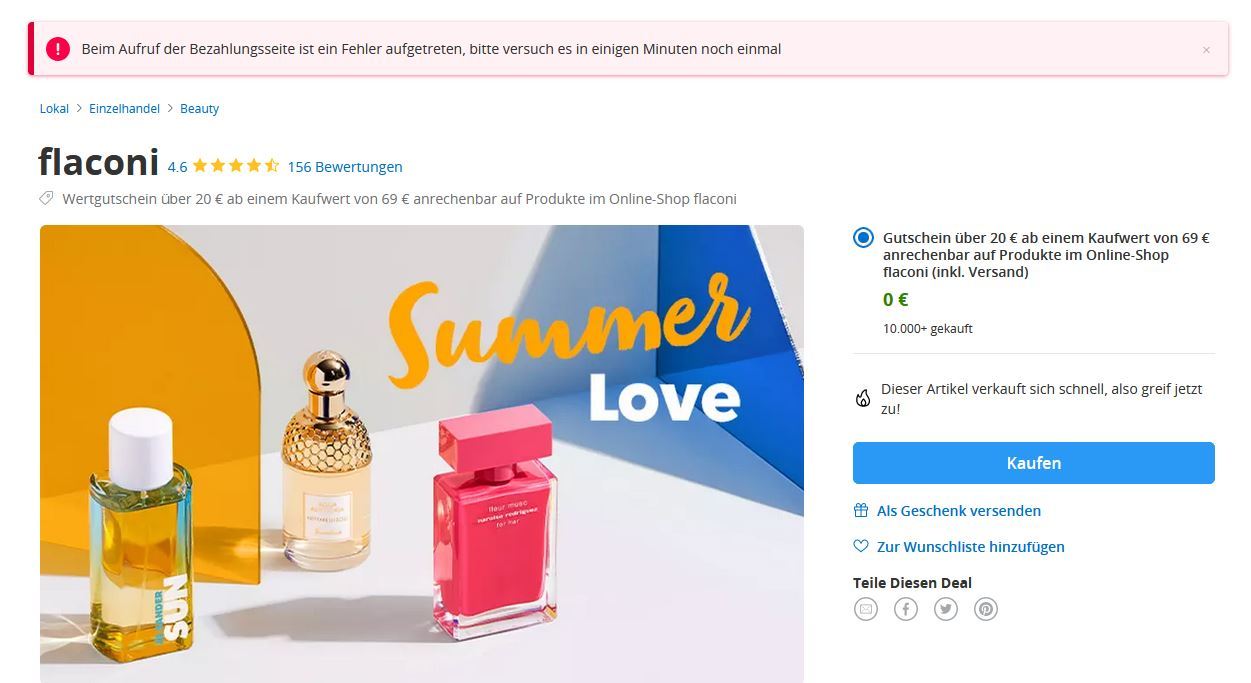The width and height of the screenshot is (1251, 683).
Task: Share deal on Facebook
Action: (x=906, y=609)
